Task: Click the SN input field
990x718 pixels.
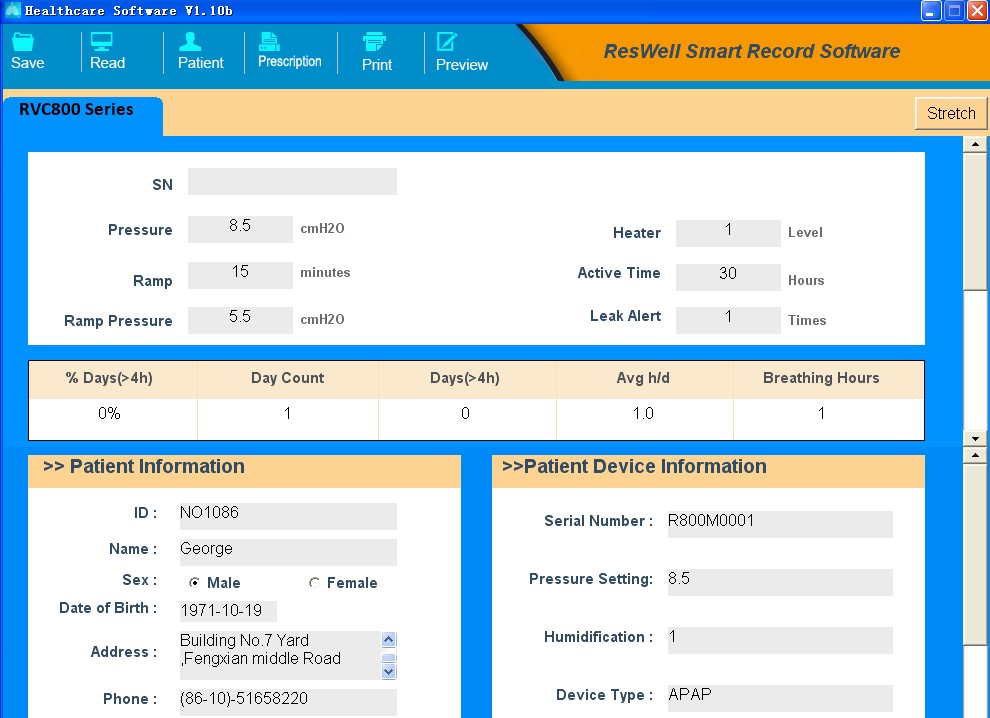Action: pos(292,182)
